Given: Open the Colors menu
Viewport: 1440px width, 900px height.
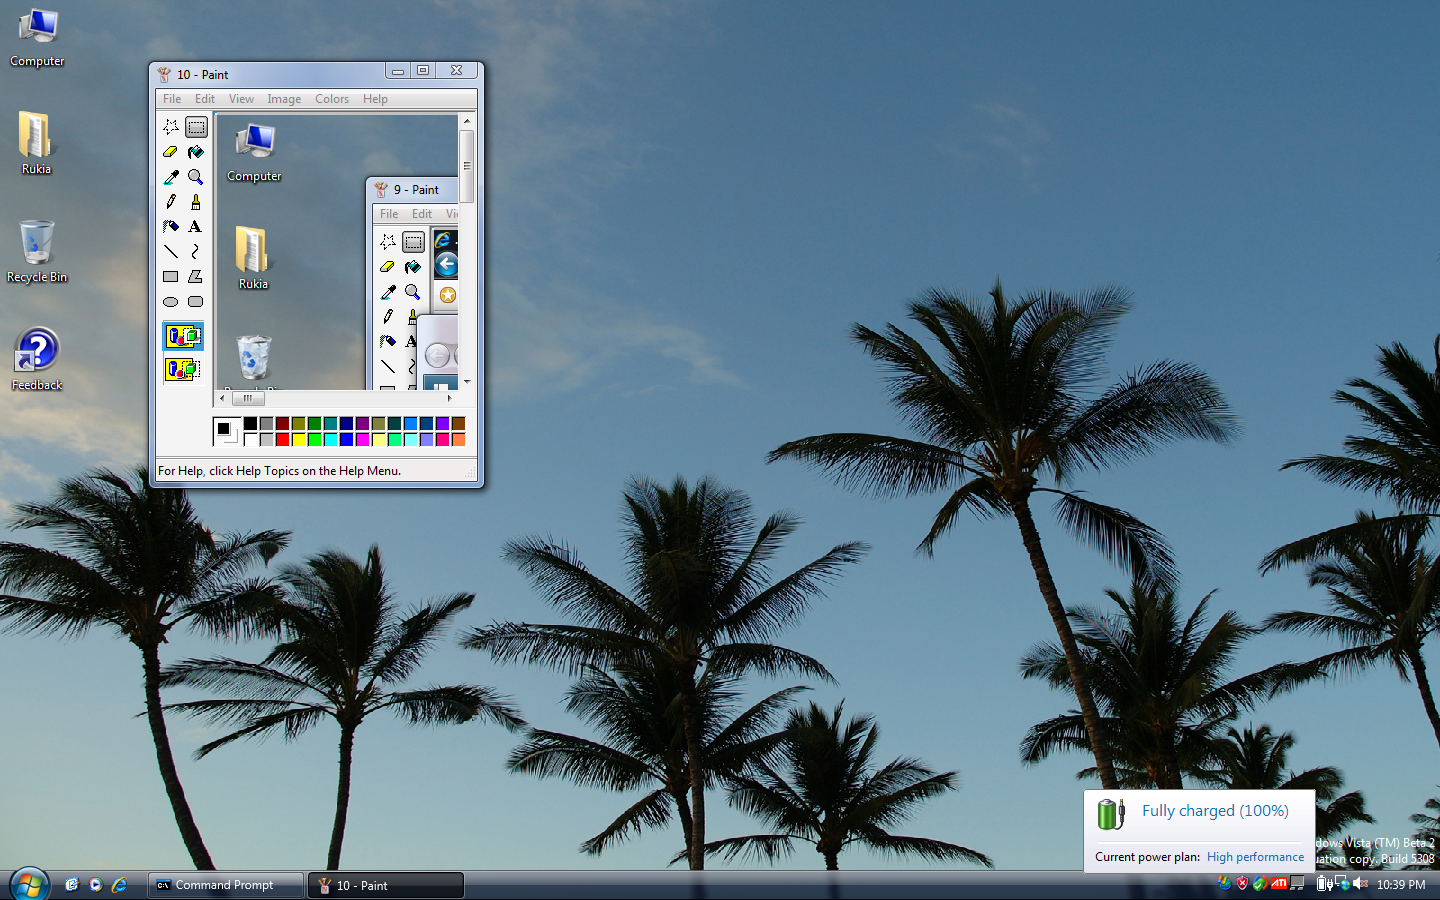Looking at the screenshot, I should pos(332,99).
